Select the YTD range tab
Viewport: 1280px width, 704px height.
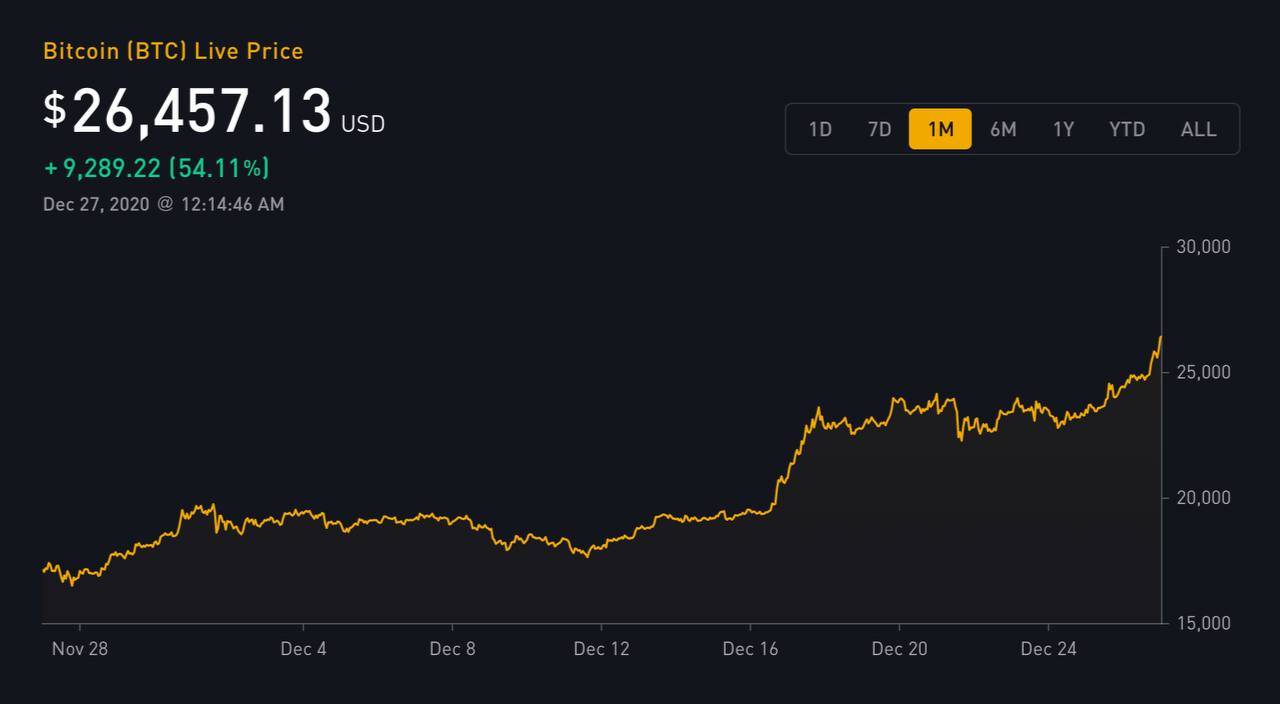pos(1127,129)
